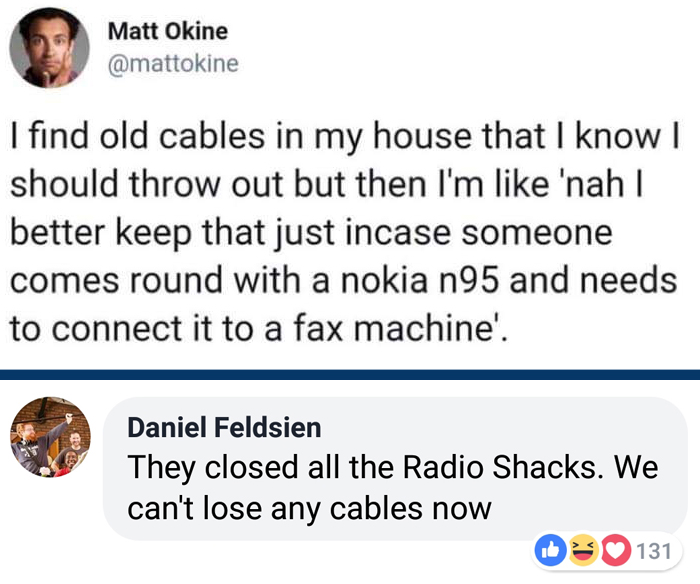Click the @mattokine handle

pos(172,63)
